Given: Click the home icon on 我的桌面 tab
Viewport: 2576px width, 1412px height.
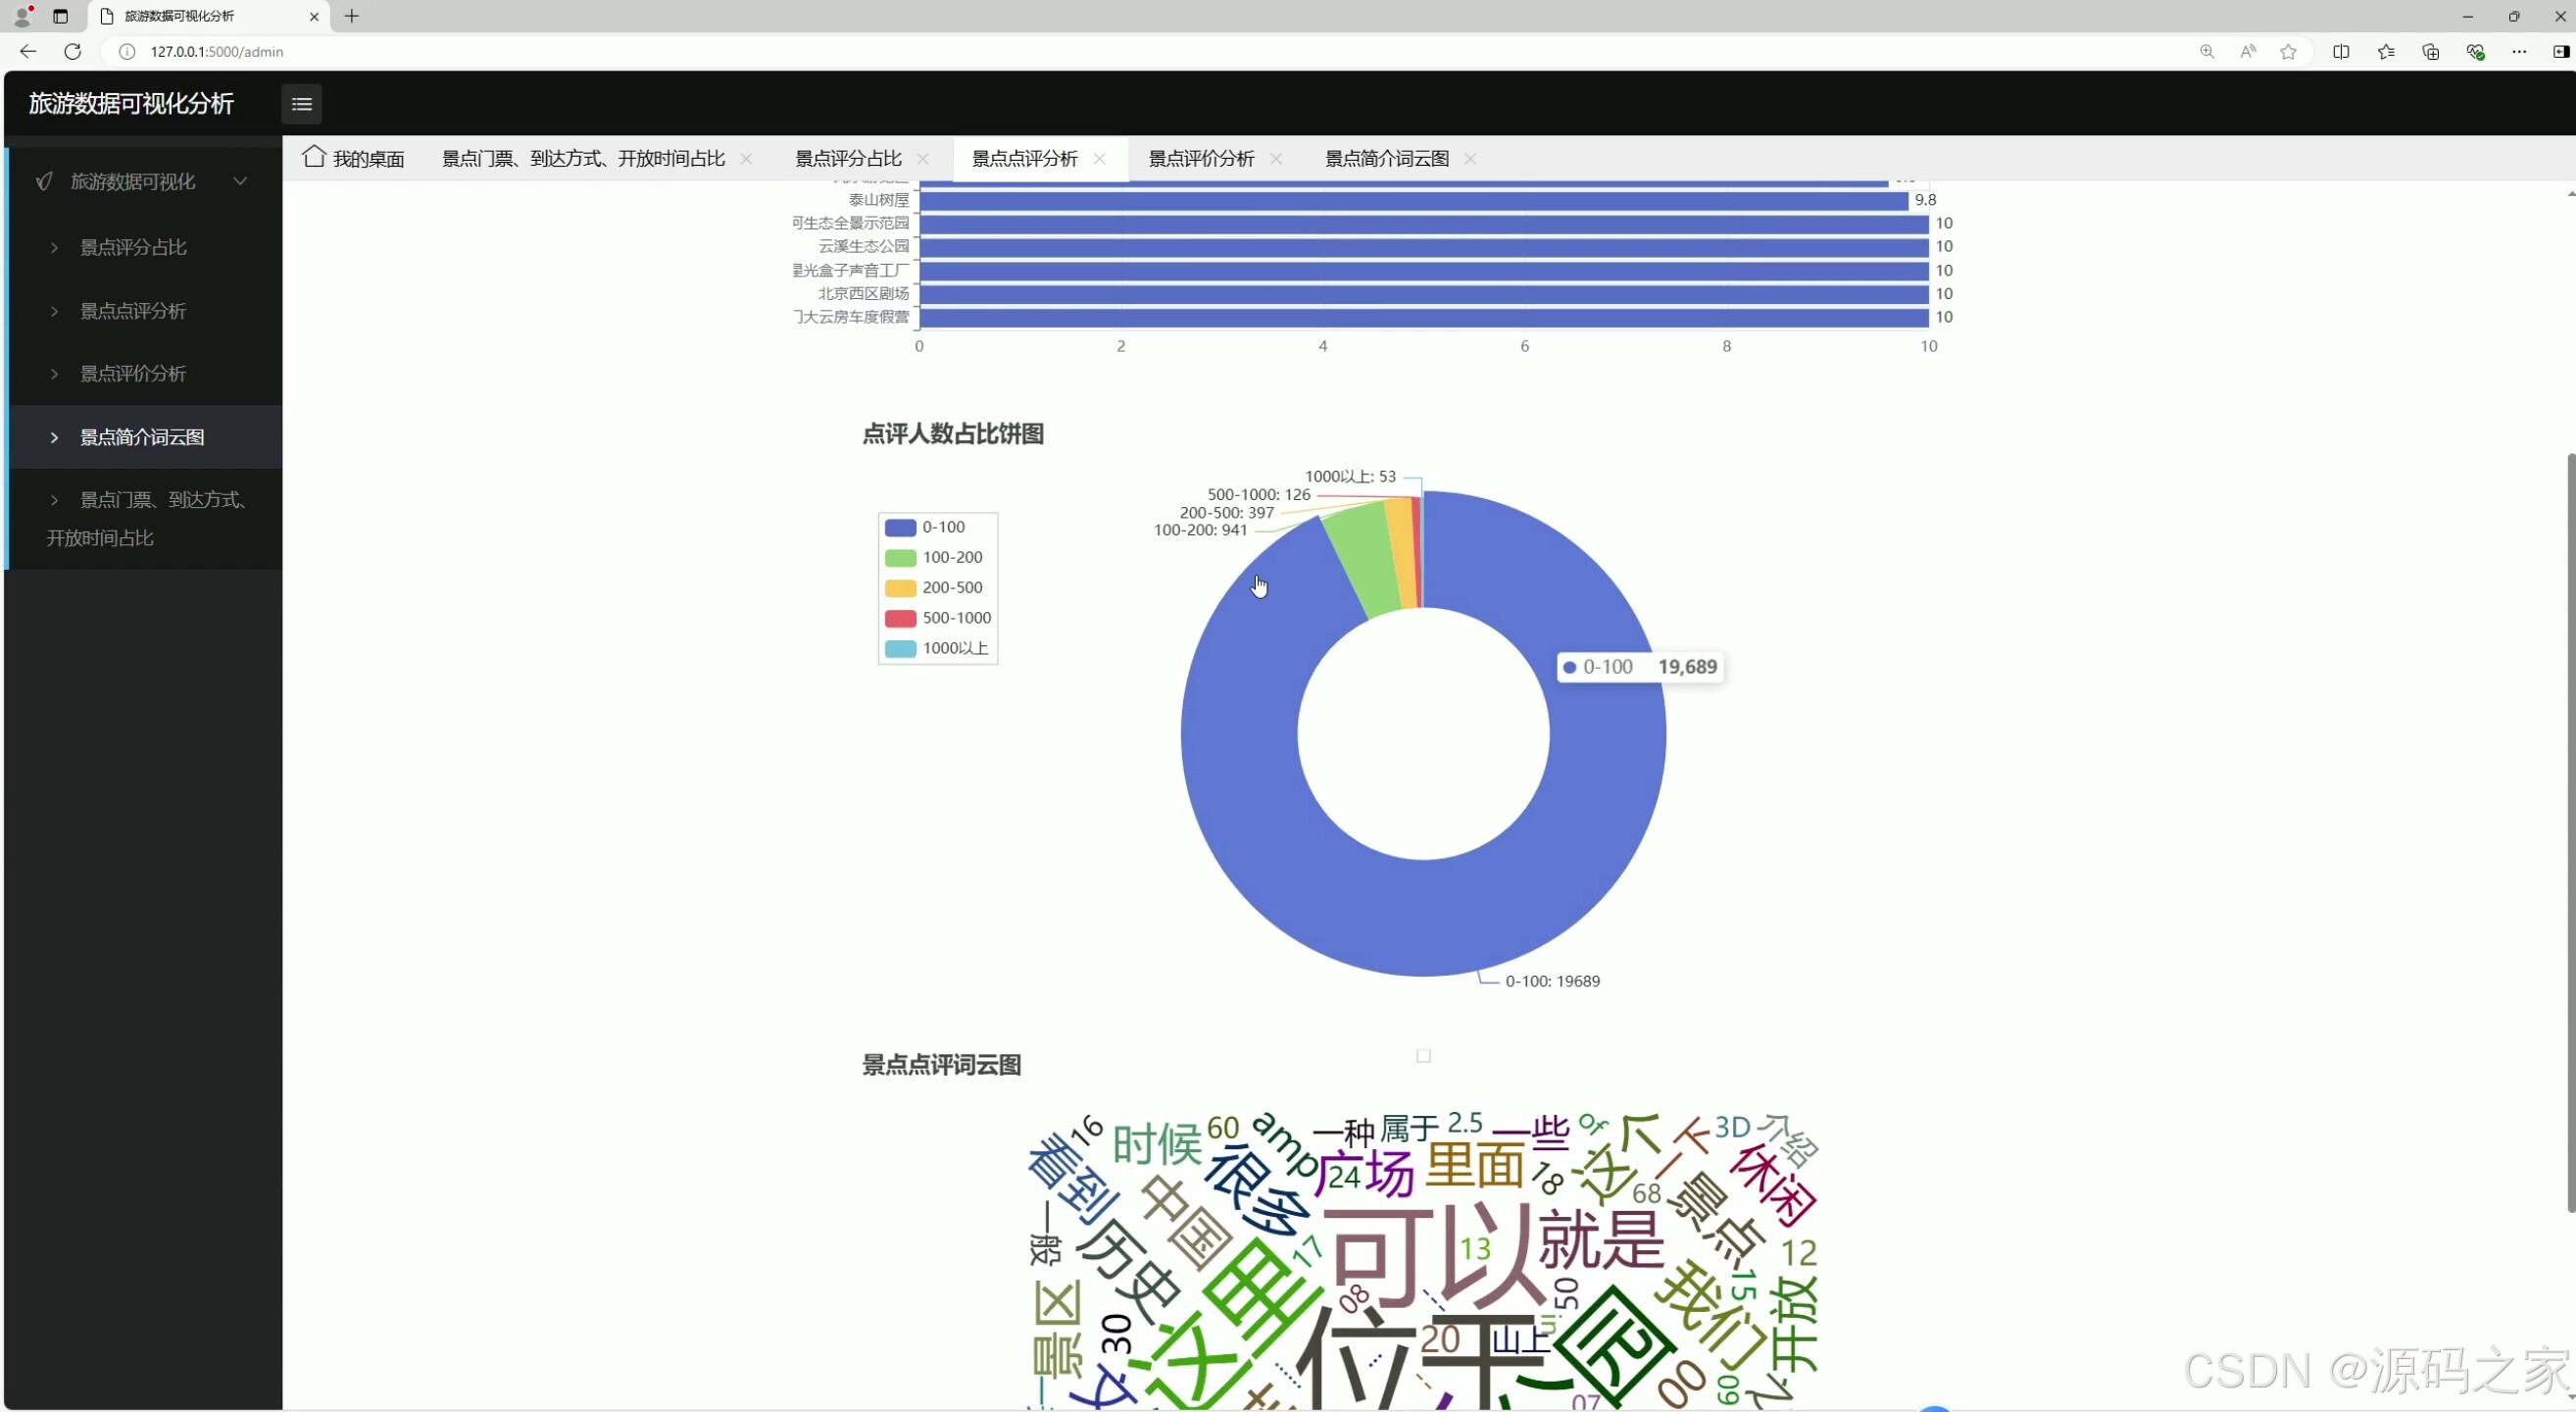Looking at the screenshot, I should (x=314, y=157).
